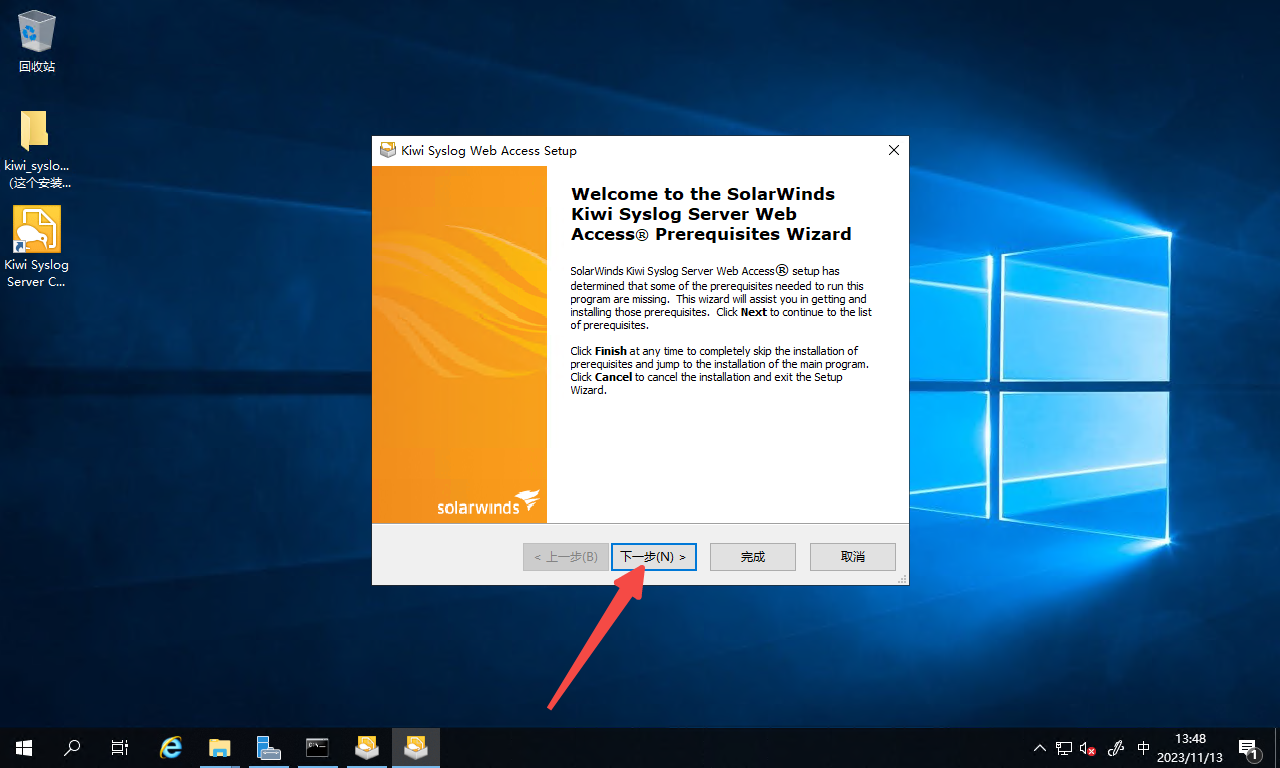Select the 回收站 recycle bin desktop icon

pos(37,42)
